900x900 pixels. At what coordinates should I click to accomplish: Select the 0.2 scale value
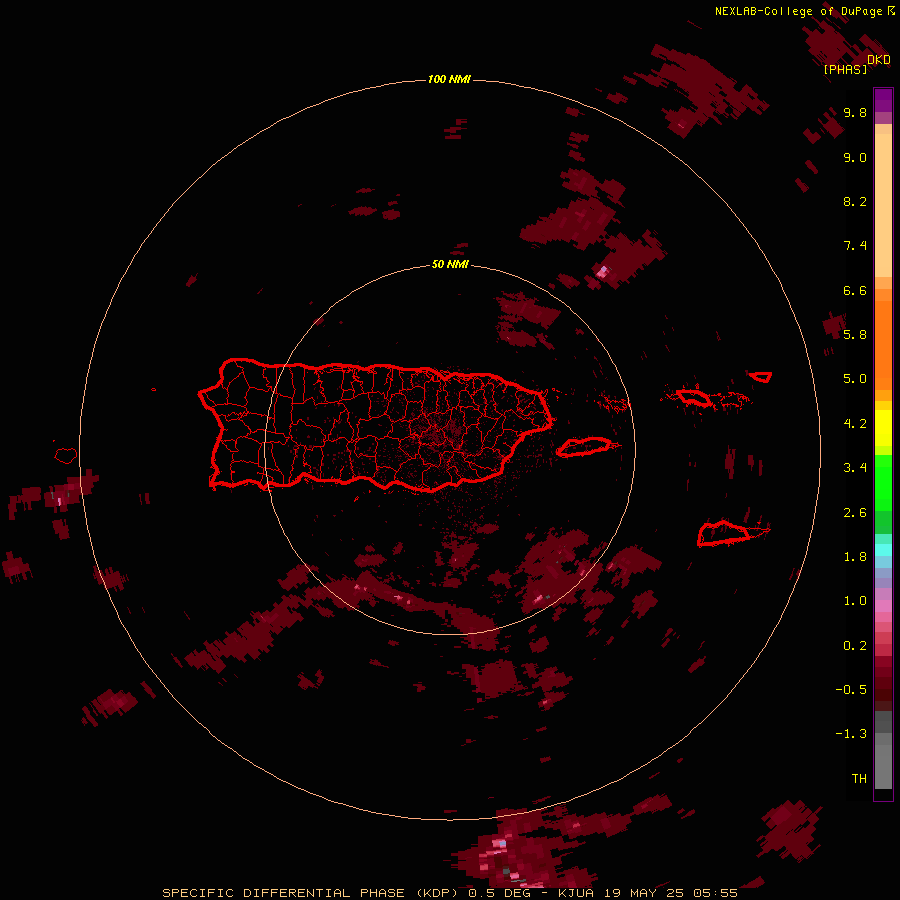(855, 645)
